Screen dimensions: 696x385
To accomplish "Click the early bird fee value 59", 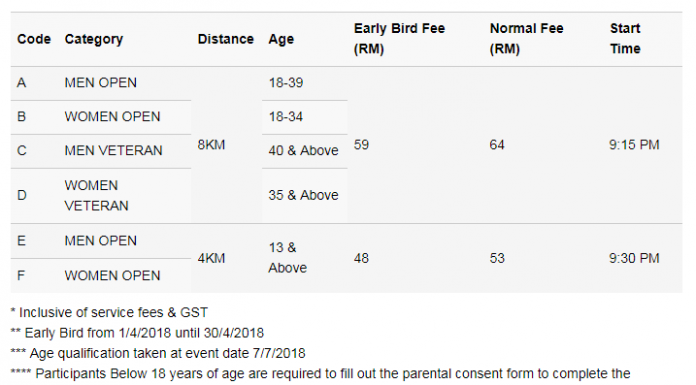I will [361, 145].
